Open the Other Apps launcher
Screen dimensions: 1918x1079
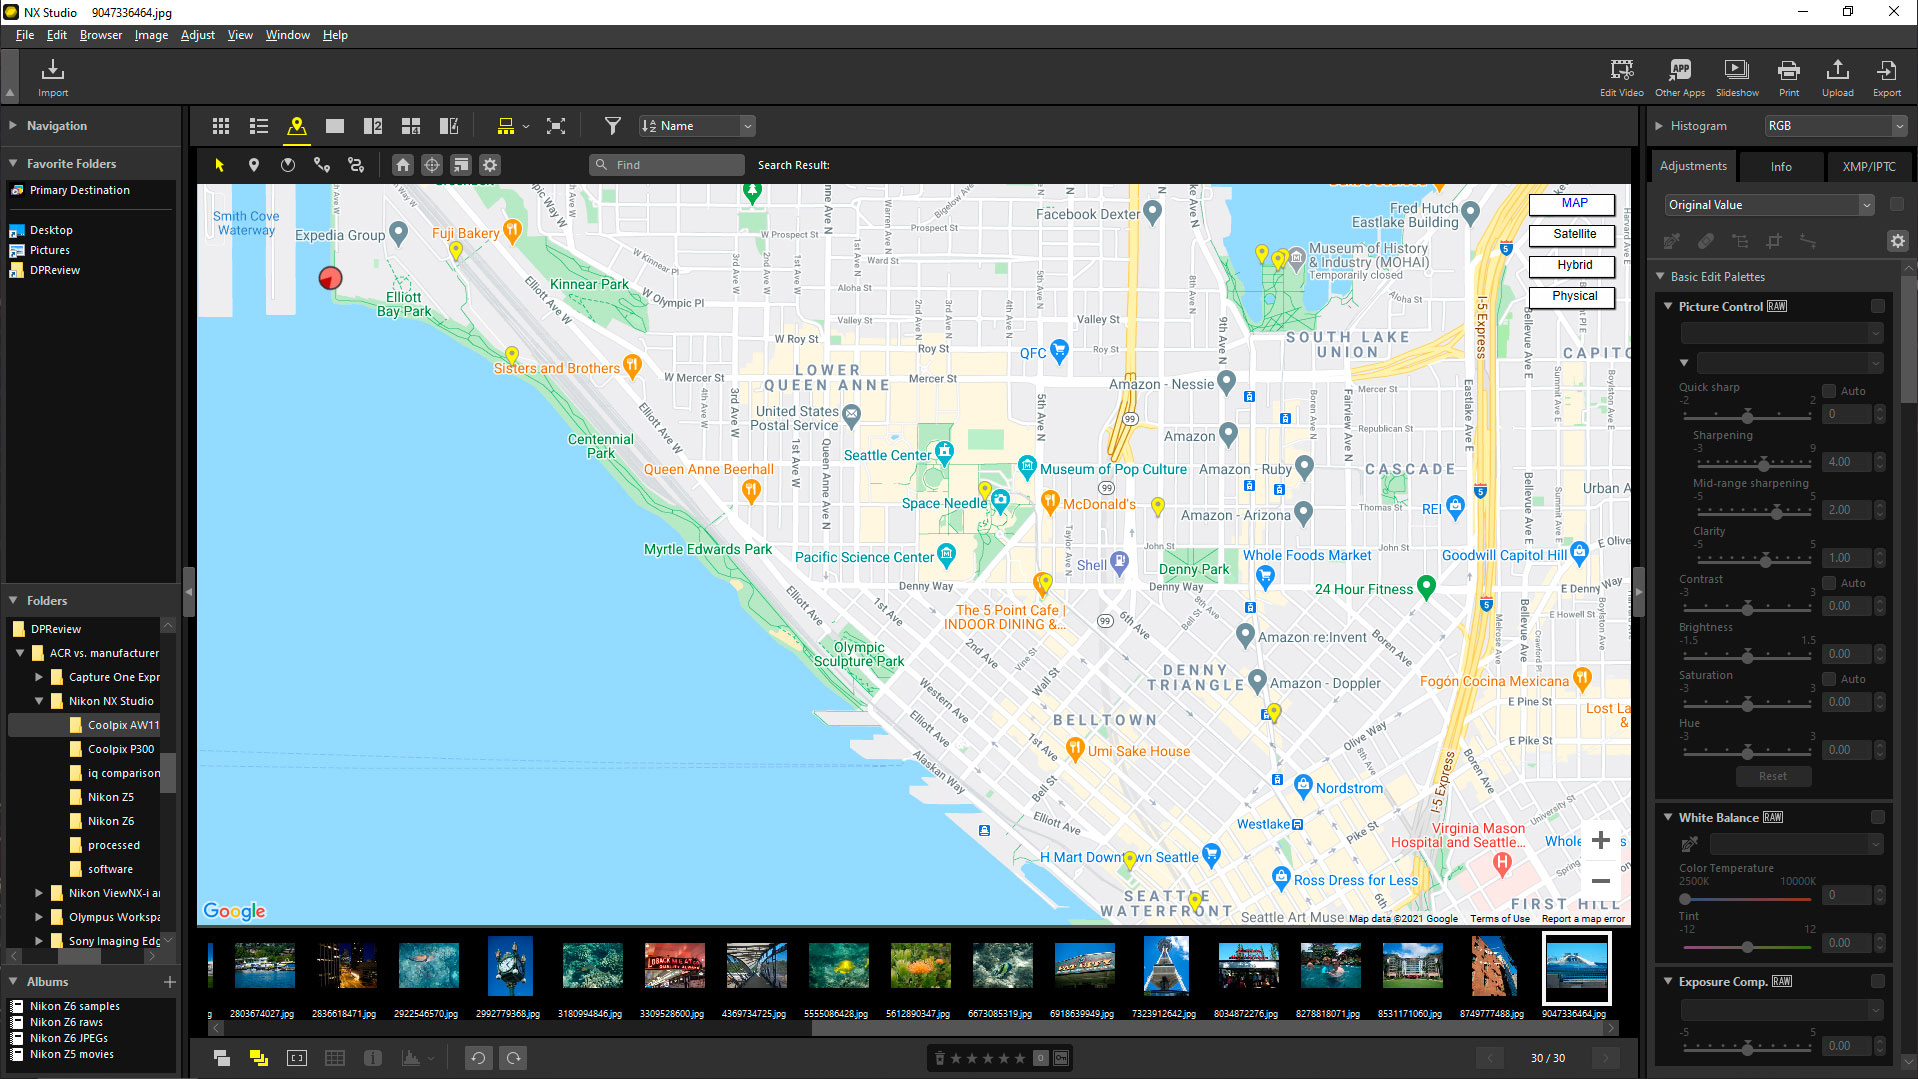pyautogui.click(x=1680, y=77)
